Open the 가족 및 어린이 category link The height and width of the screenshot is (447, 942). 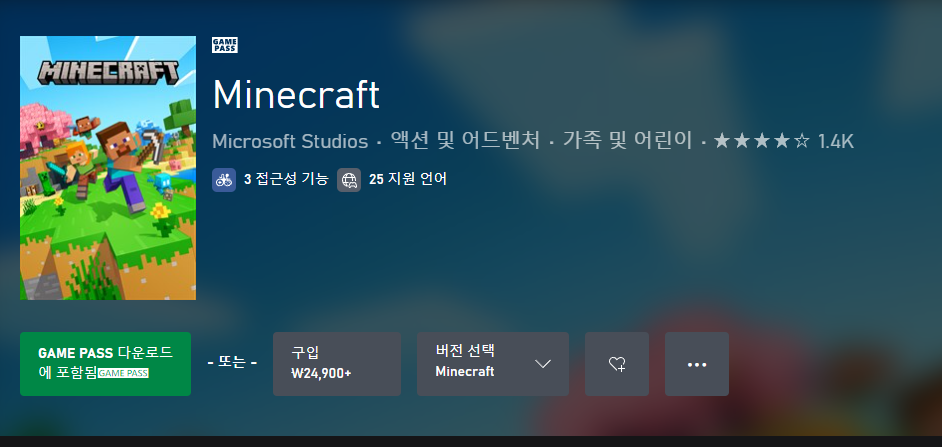628,141
